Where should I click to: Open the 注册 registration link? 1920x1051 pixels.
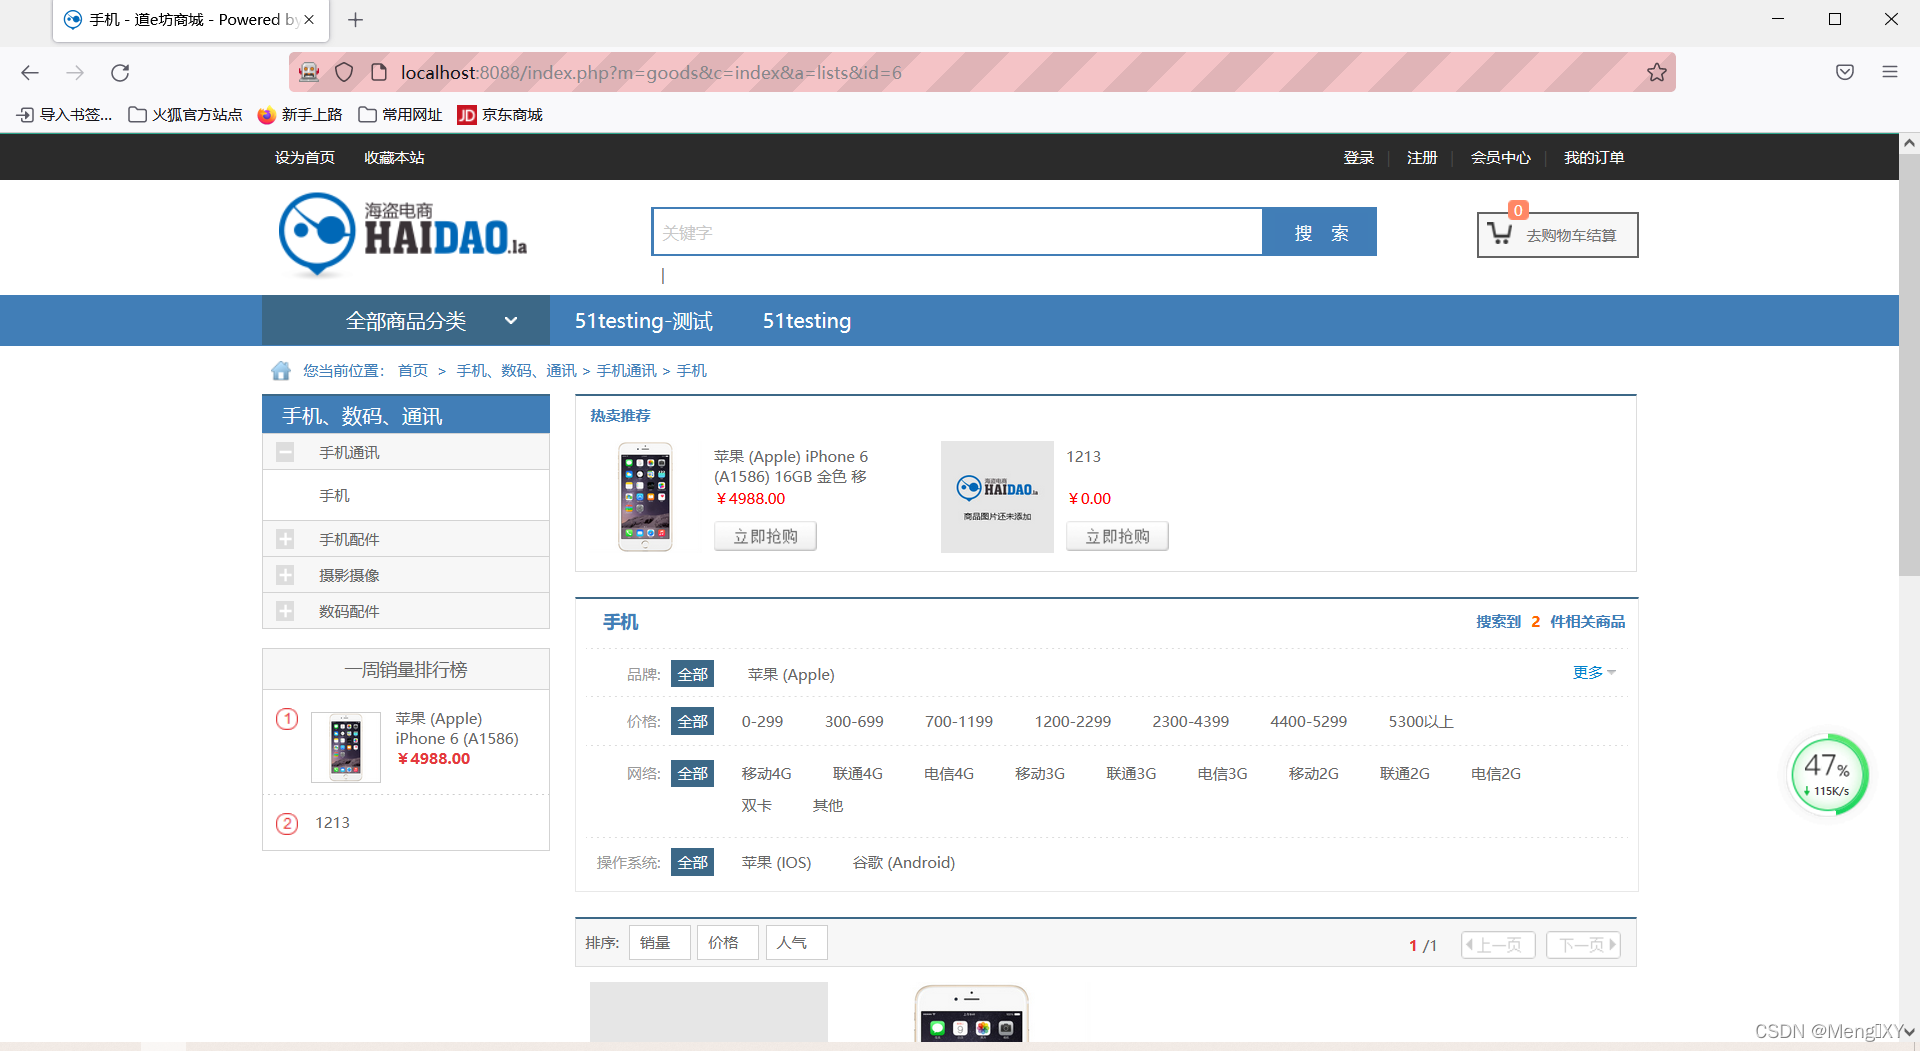1421,157
